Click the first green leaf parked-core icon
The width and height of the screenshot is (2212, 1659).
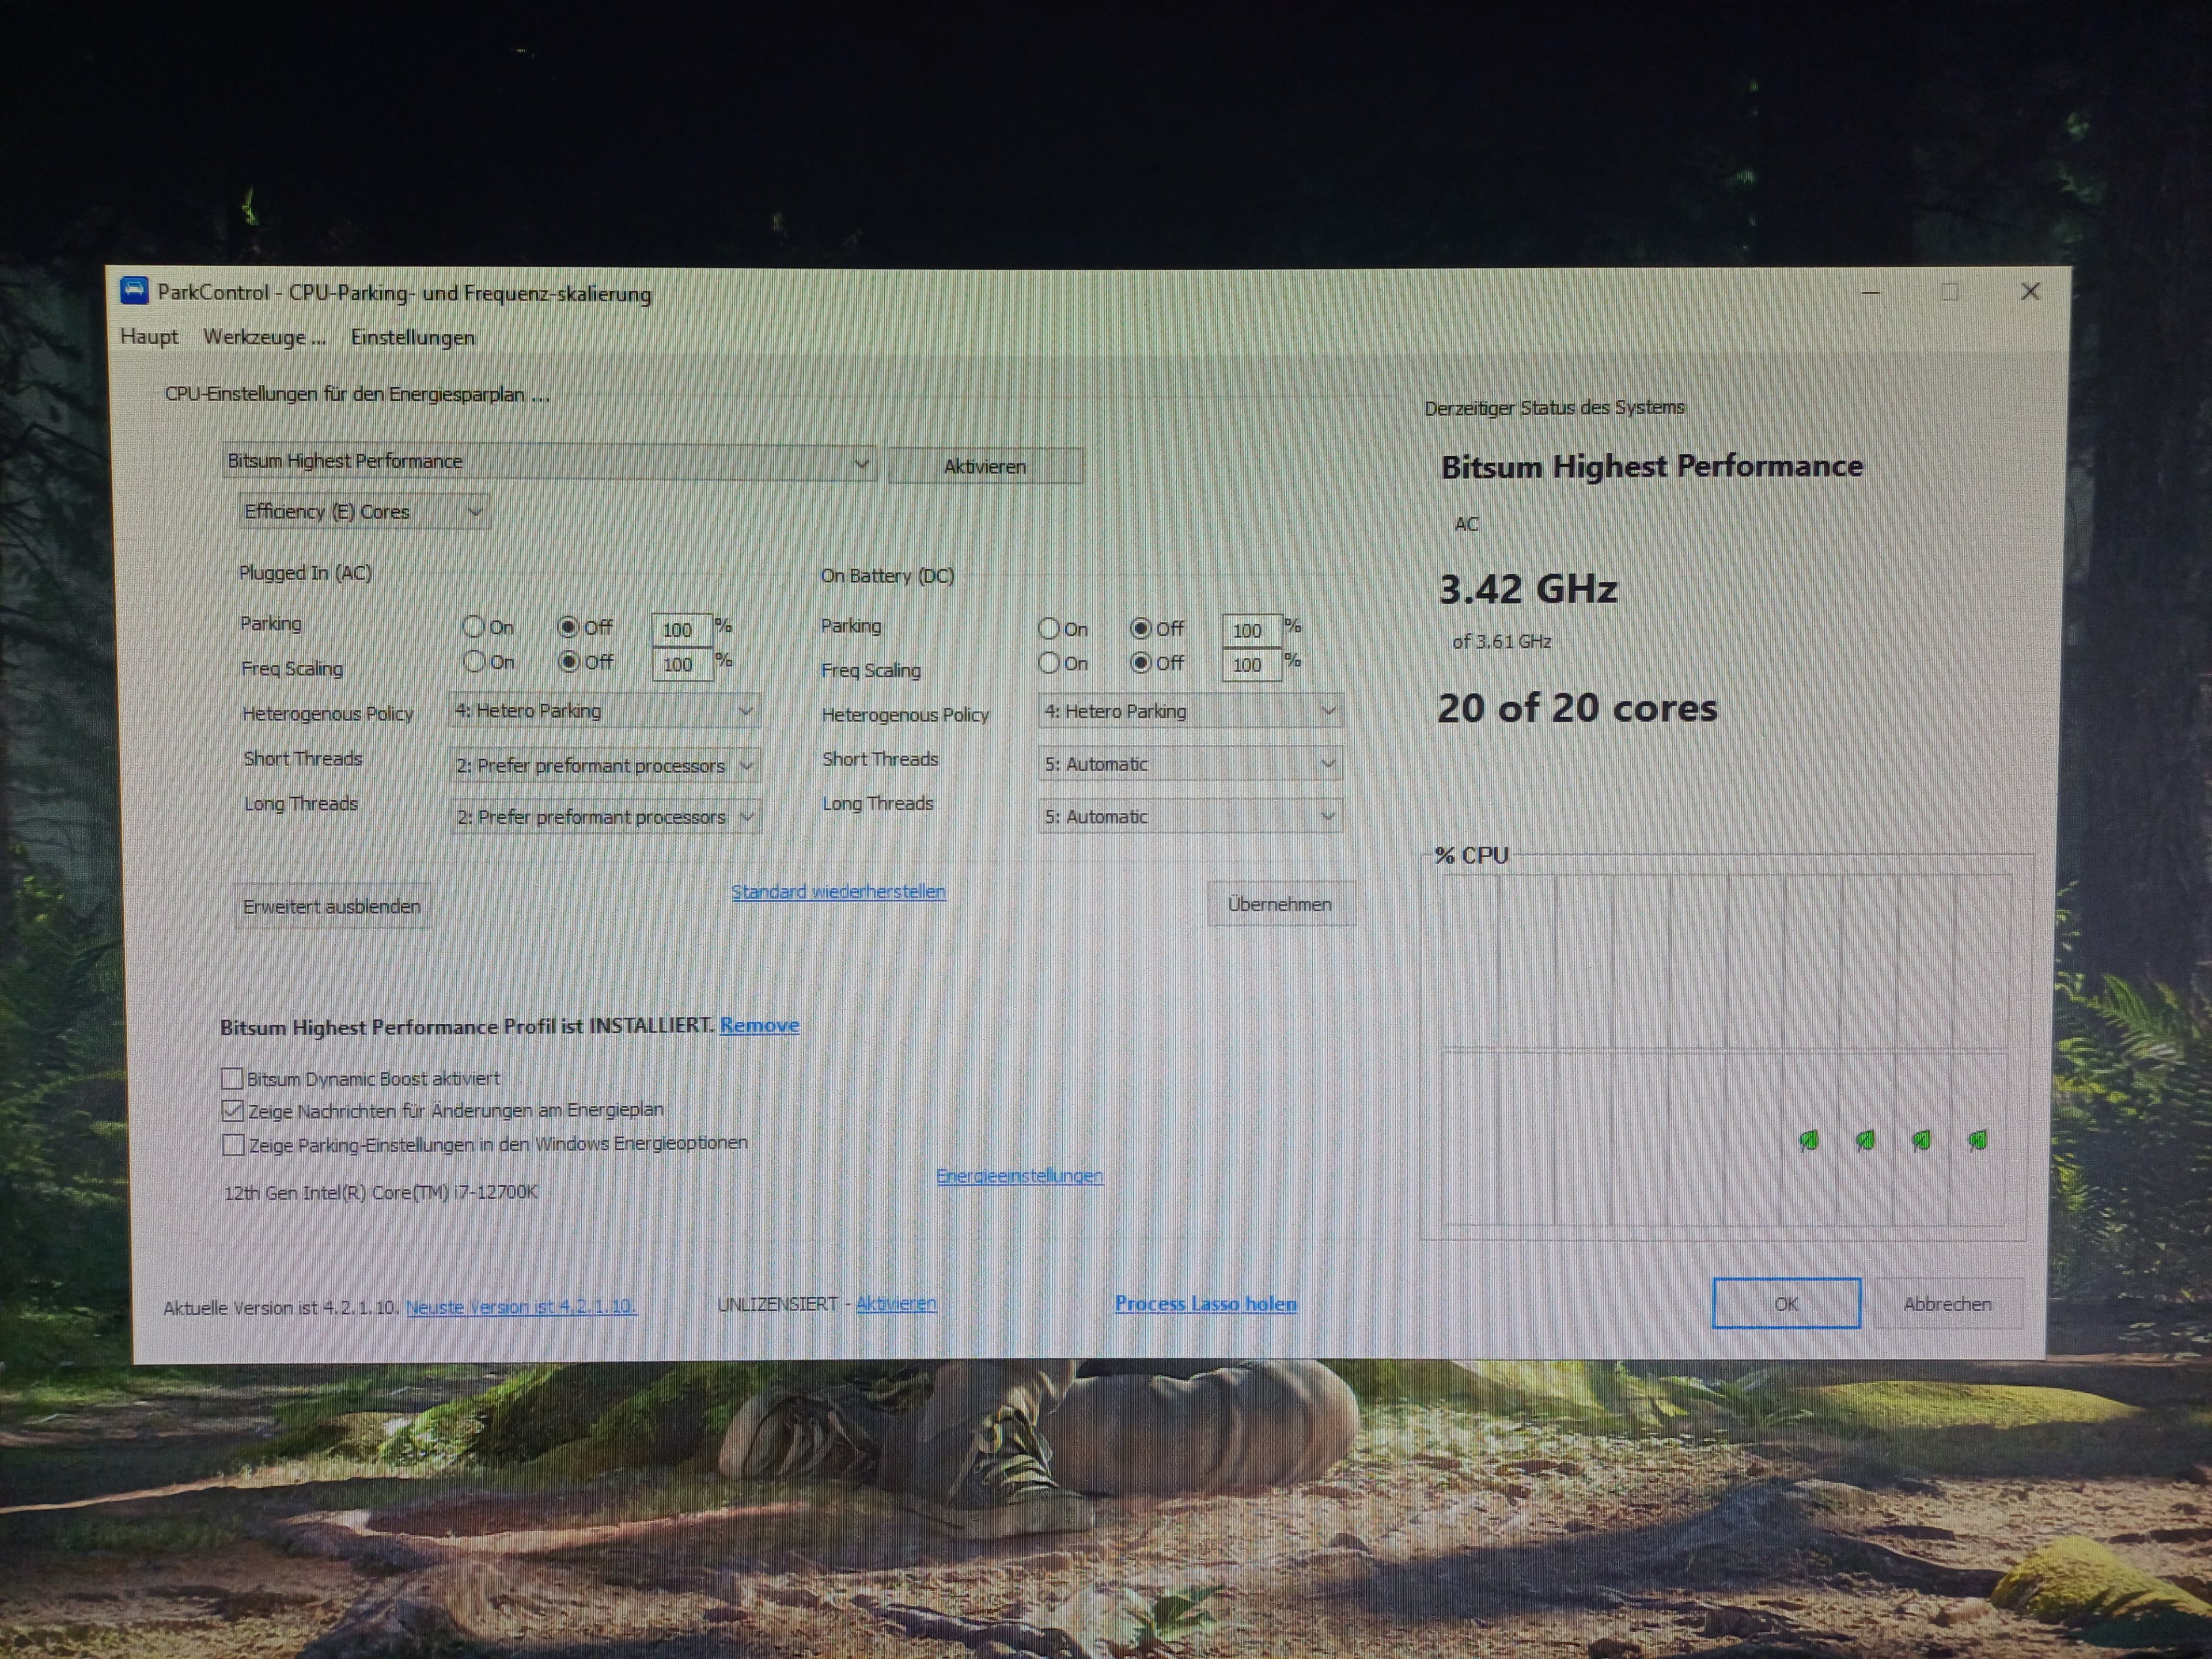1809,1140
